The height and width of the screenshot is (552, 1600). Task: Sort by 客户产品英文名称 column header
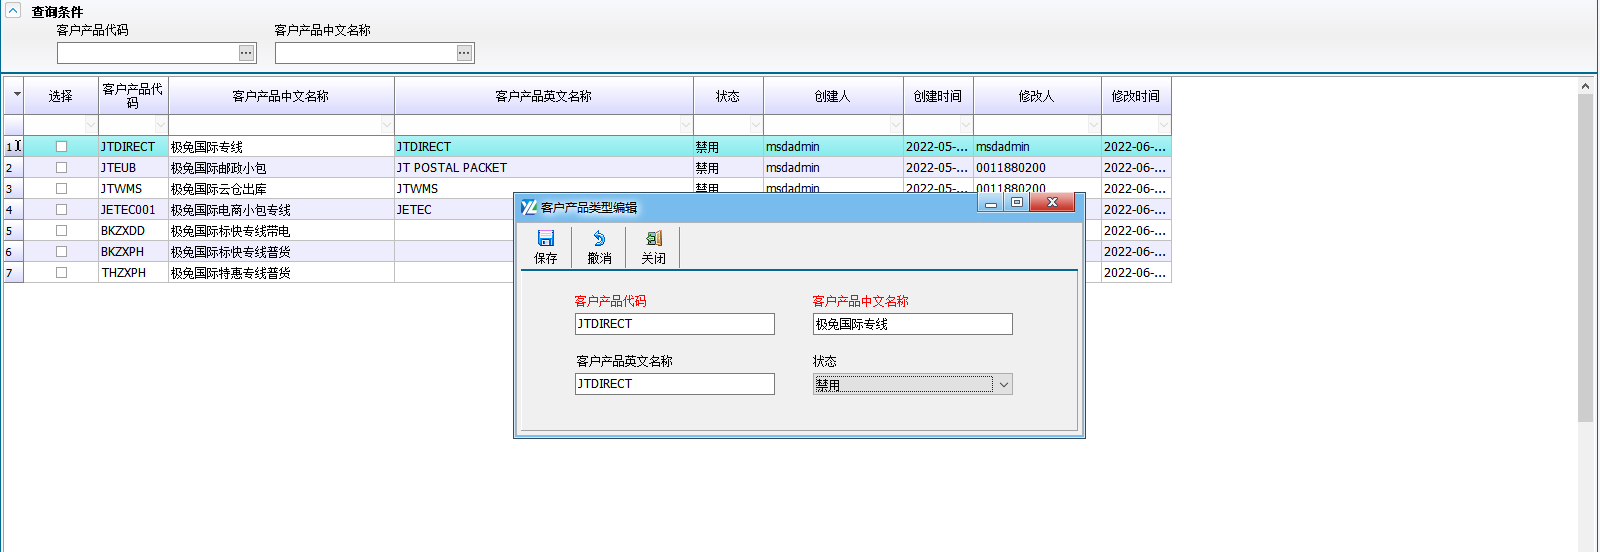tap(544, 96)
